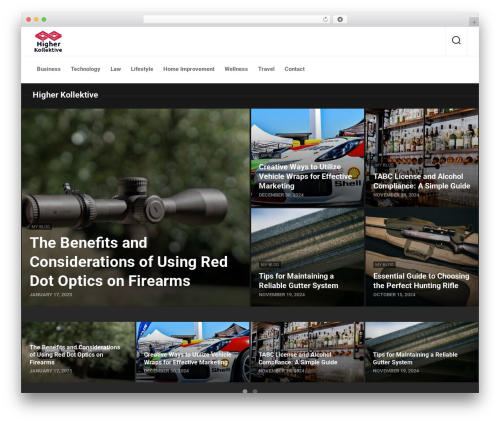Click December 30, 2024 date on top Vehicle Wraps card

pos(281,195)
